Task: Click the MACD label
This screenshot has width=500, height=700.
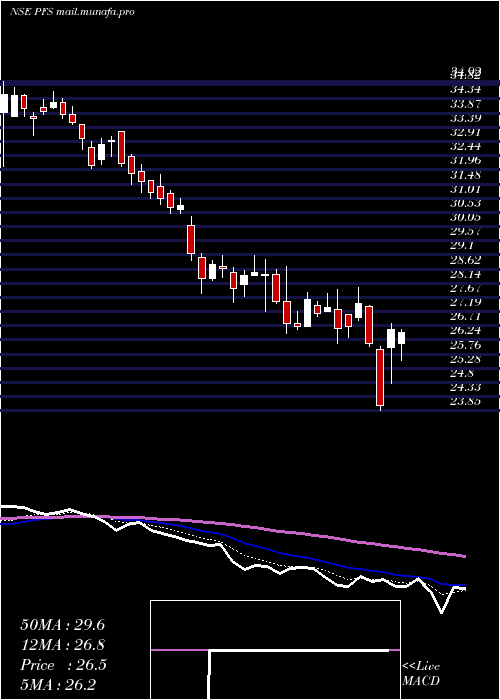Action: (x=421, y=681)
